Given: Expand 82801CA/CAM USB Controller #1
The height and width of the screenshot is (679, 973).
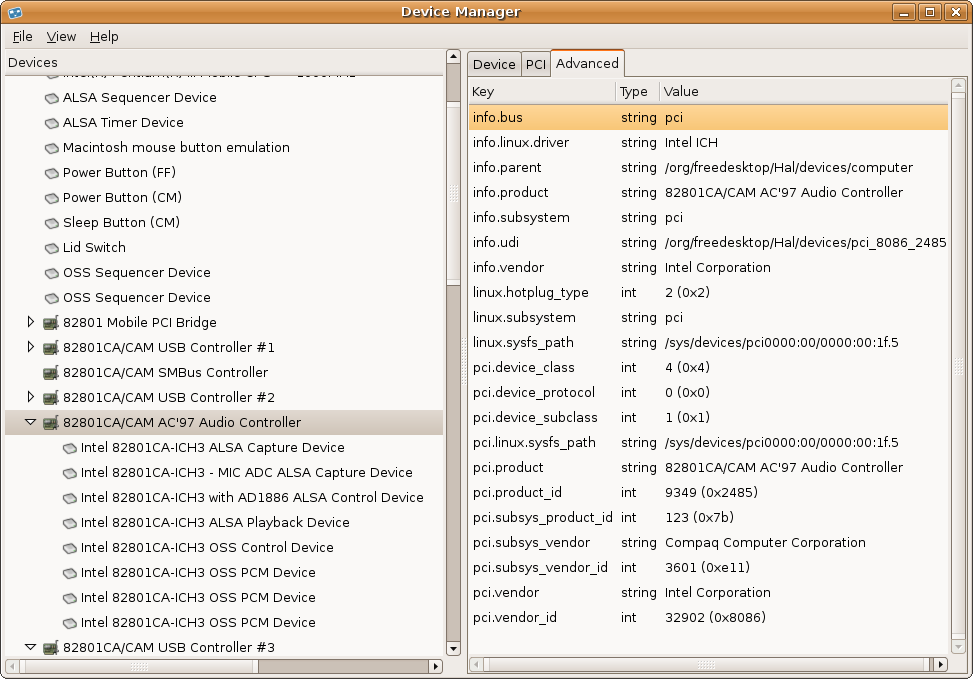Looking at the screenshot, I should [31, 347].
